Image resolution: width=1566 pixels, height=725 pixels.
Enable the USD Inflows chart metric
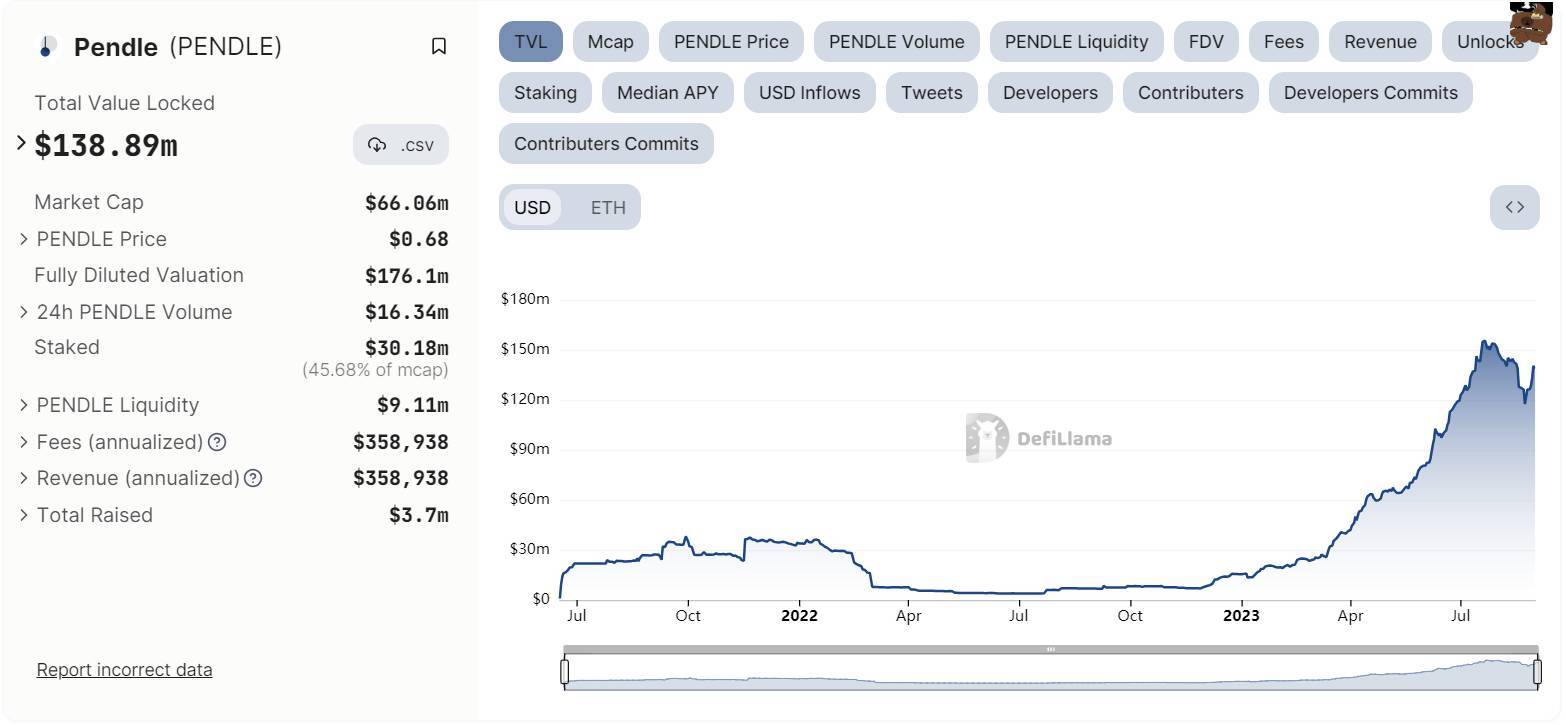[x=810, y=93]
